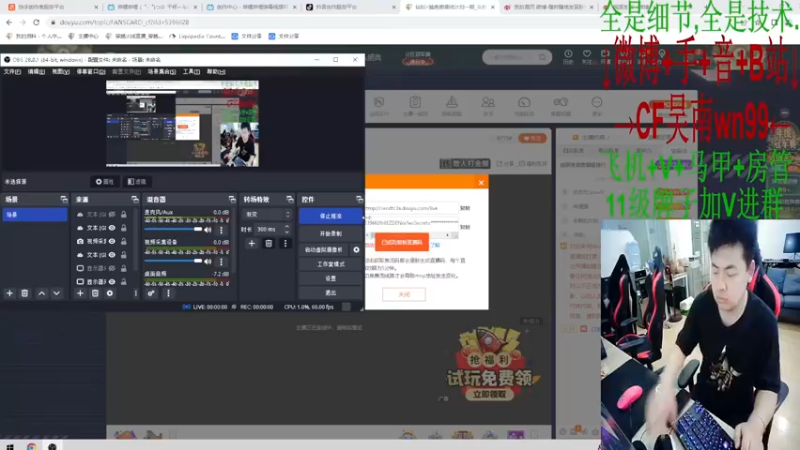The image size is (800, 450).
Task: Mute the 视频采集设备 speaker icon
Action: (x=208, y=261)
